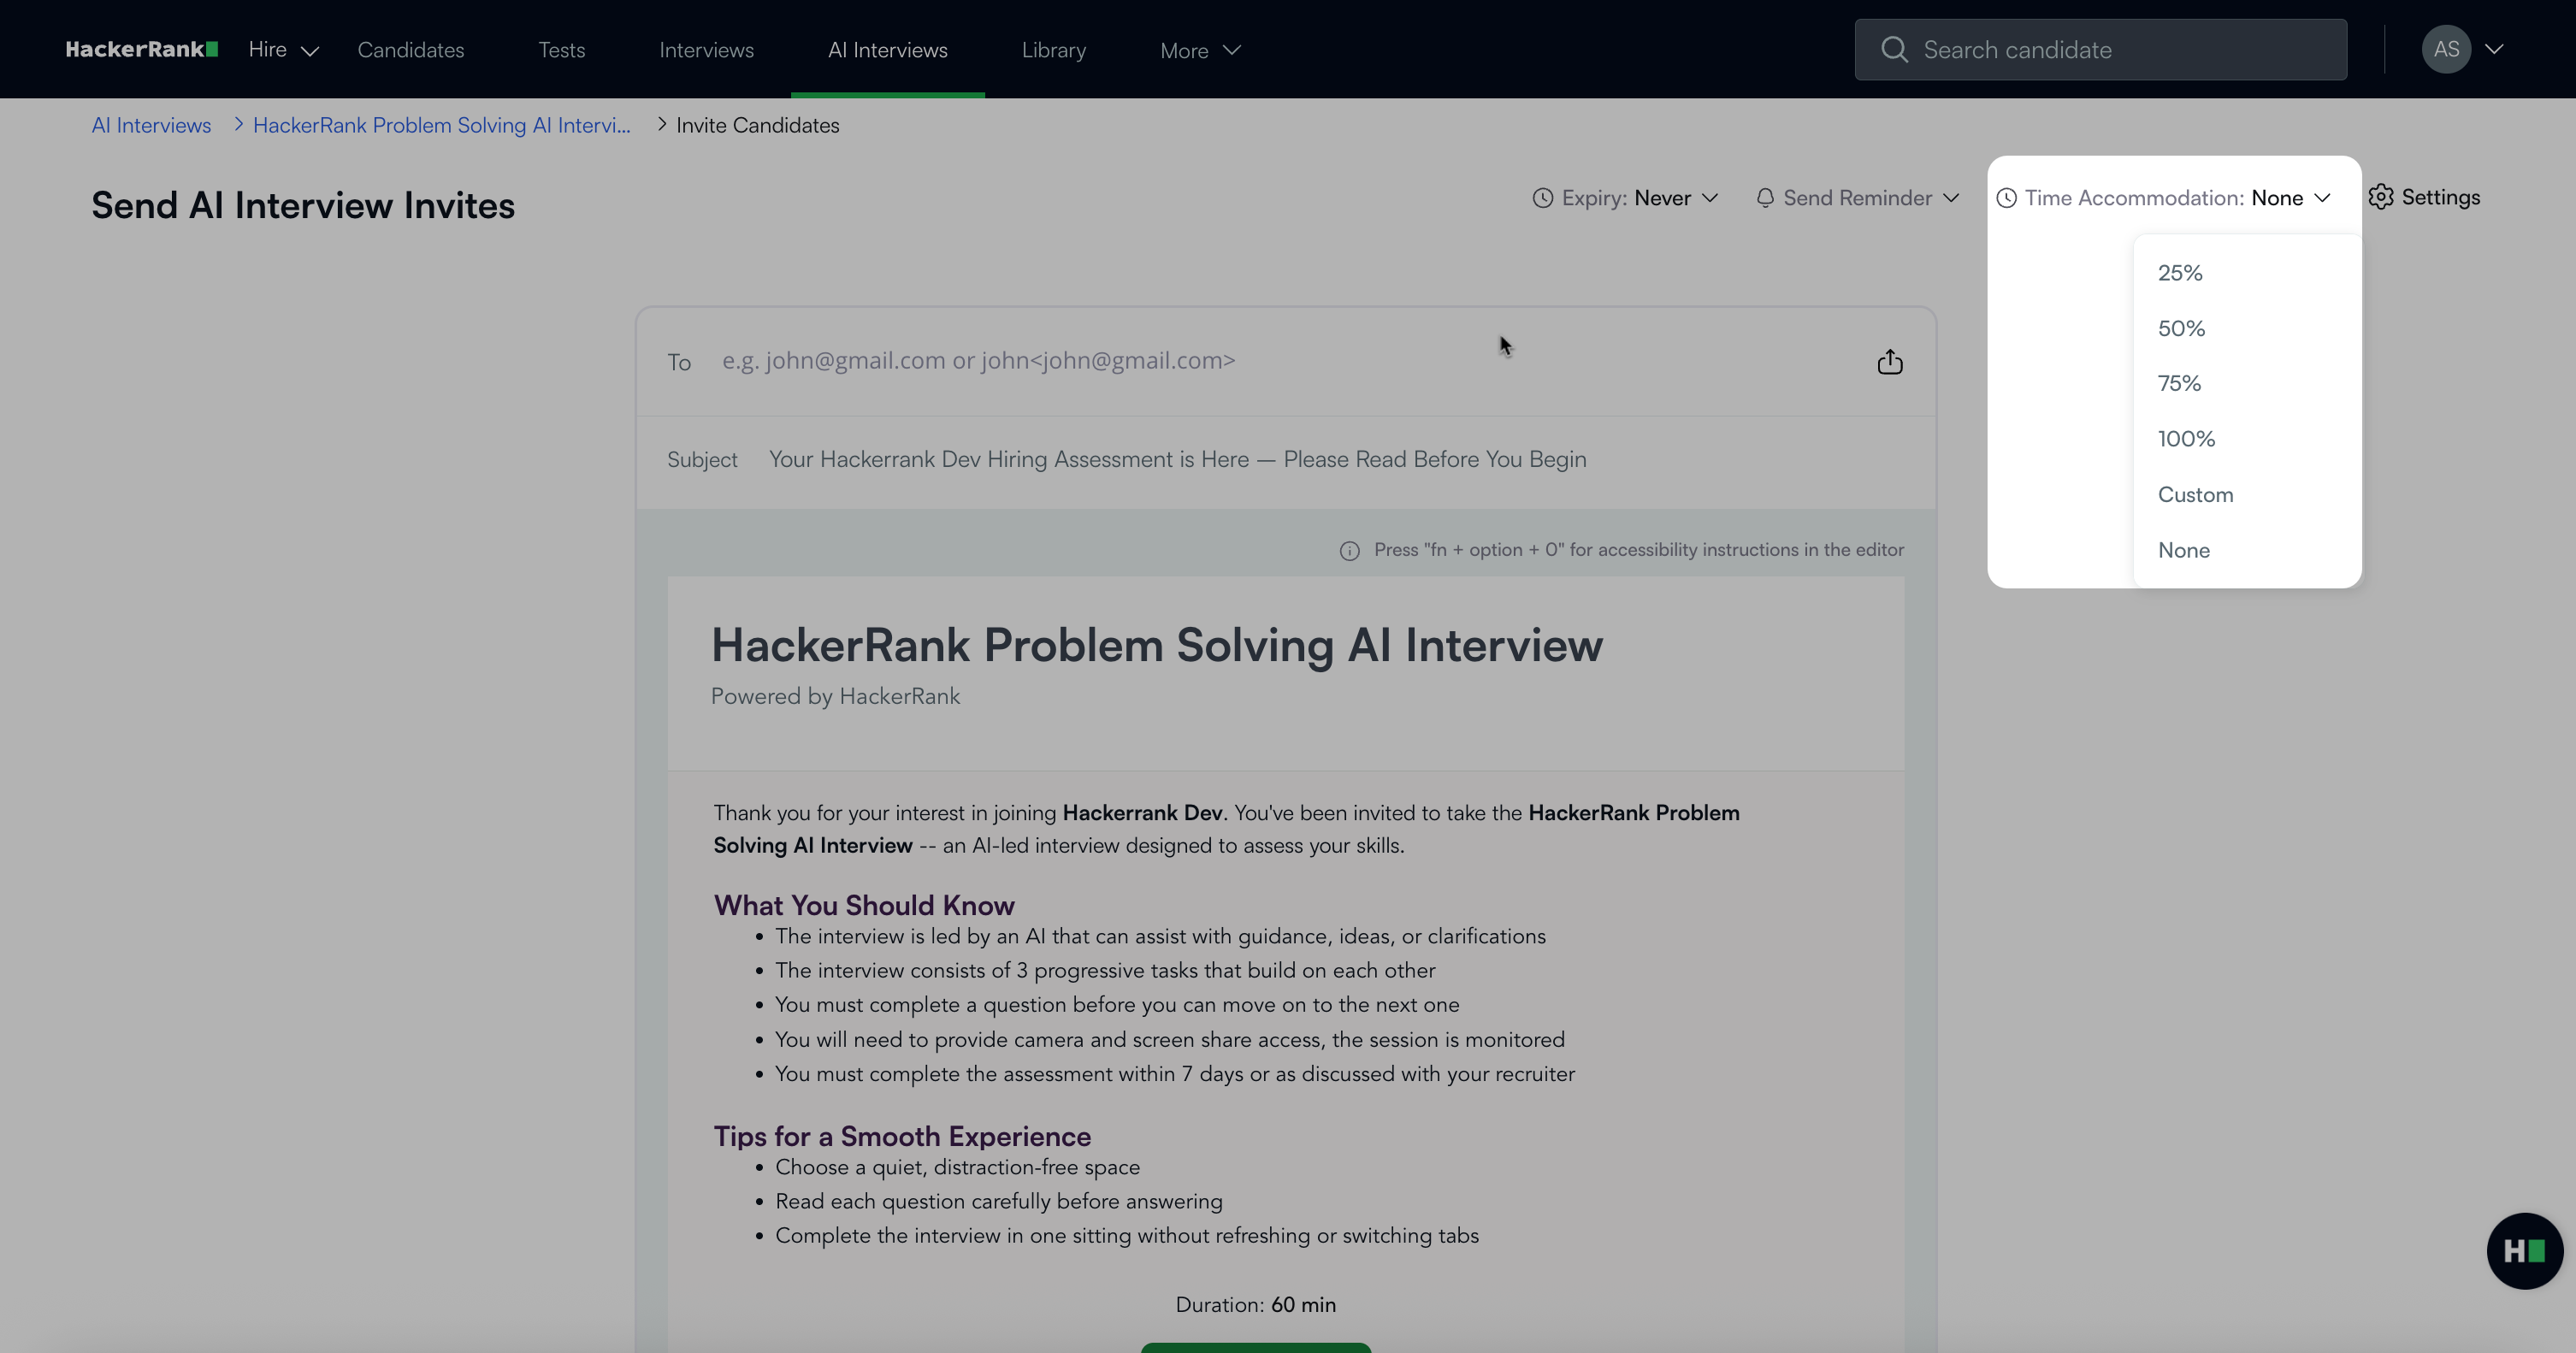Click the 'Read each question carefully' bullet
2576x1353 pixels.
coord(999,1201)
